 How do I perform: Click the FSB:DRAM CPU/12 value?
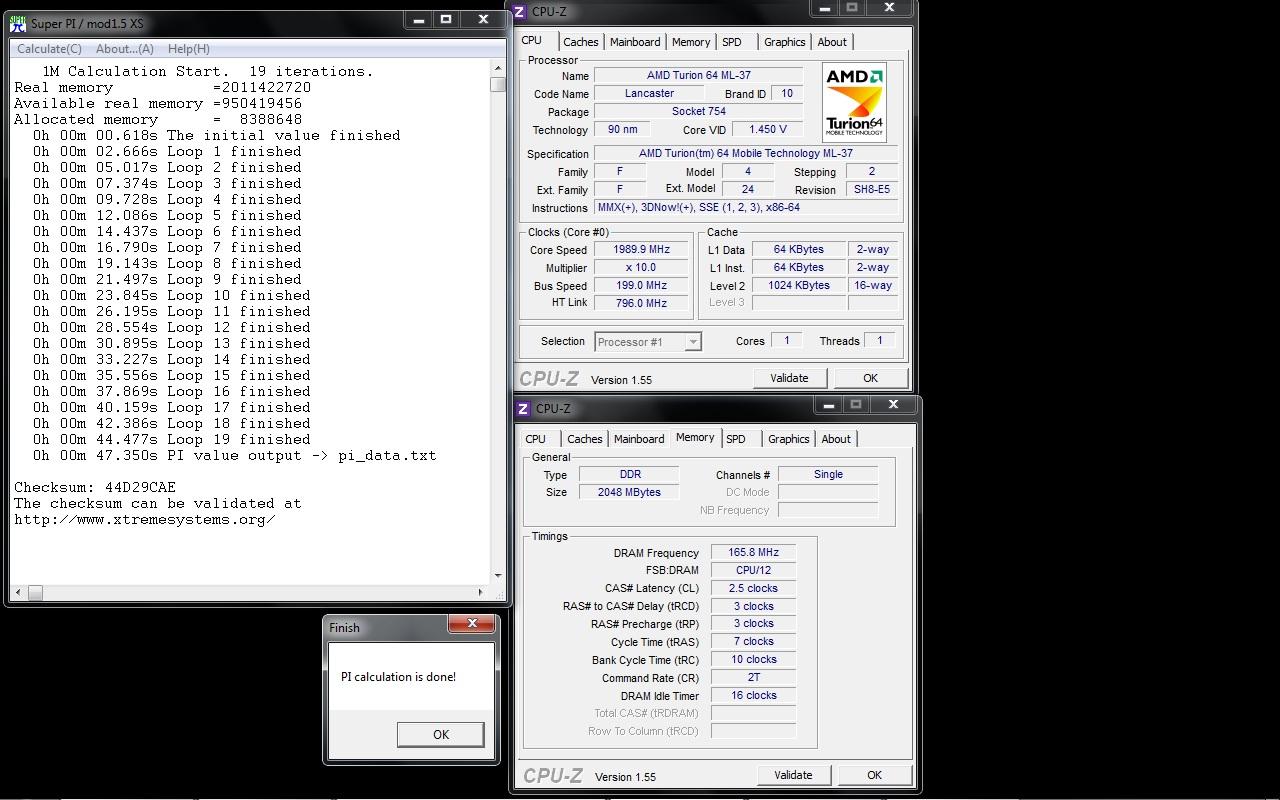click(753, 570)
